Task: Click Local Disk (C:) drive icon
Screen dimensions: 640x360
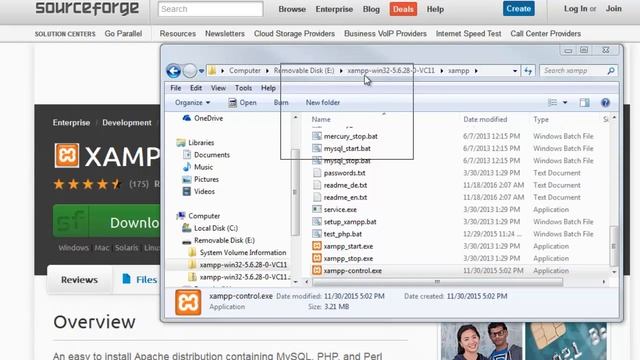Action: [x=187, y=228]
